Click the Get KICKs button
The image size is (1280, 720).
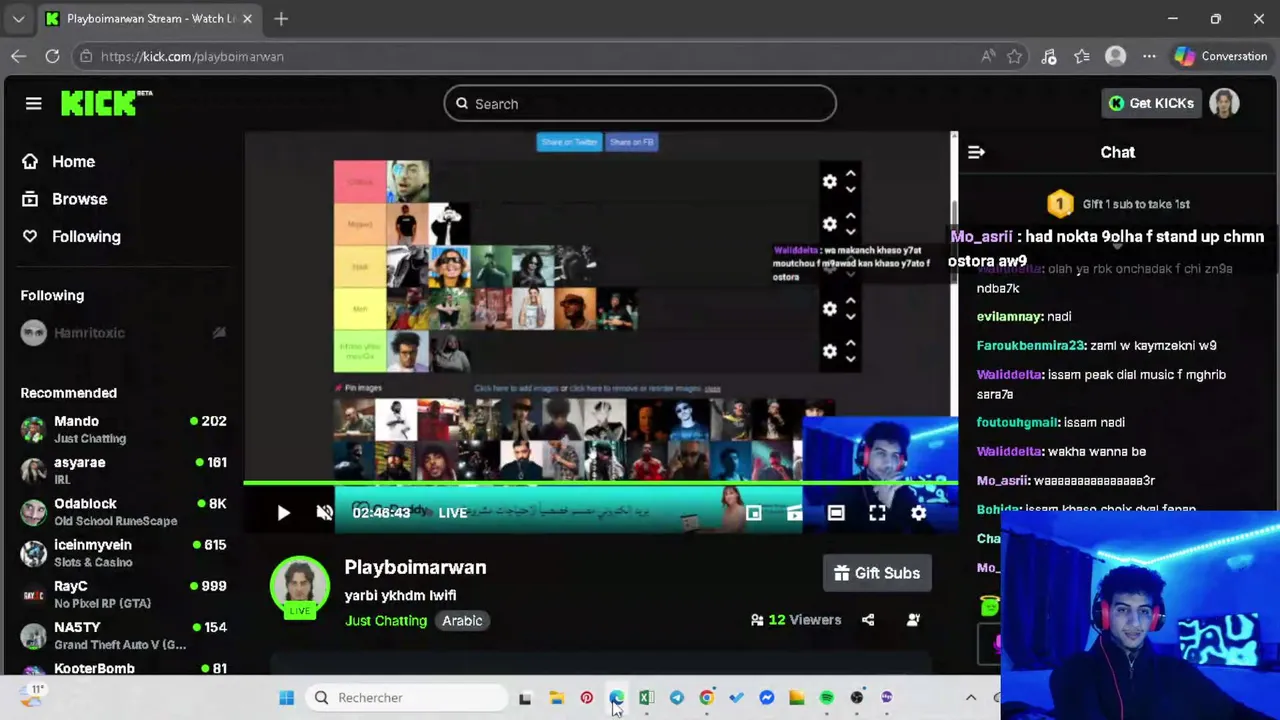coord(1151,103)
